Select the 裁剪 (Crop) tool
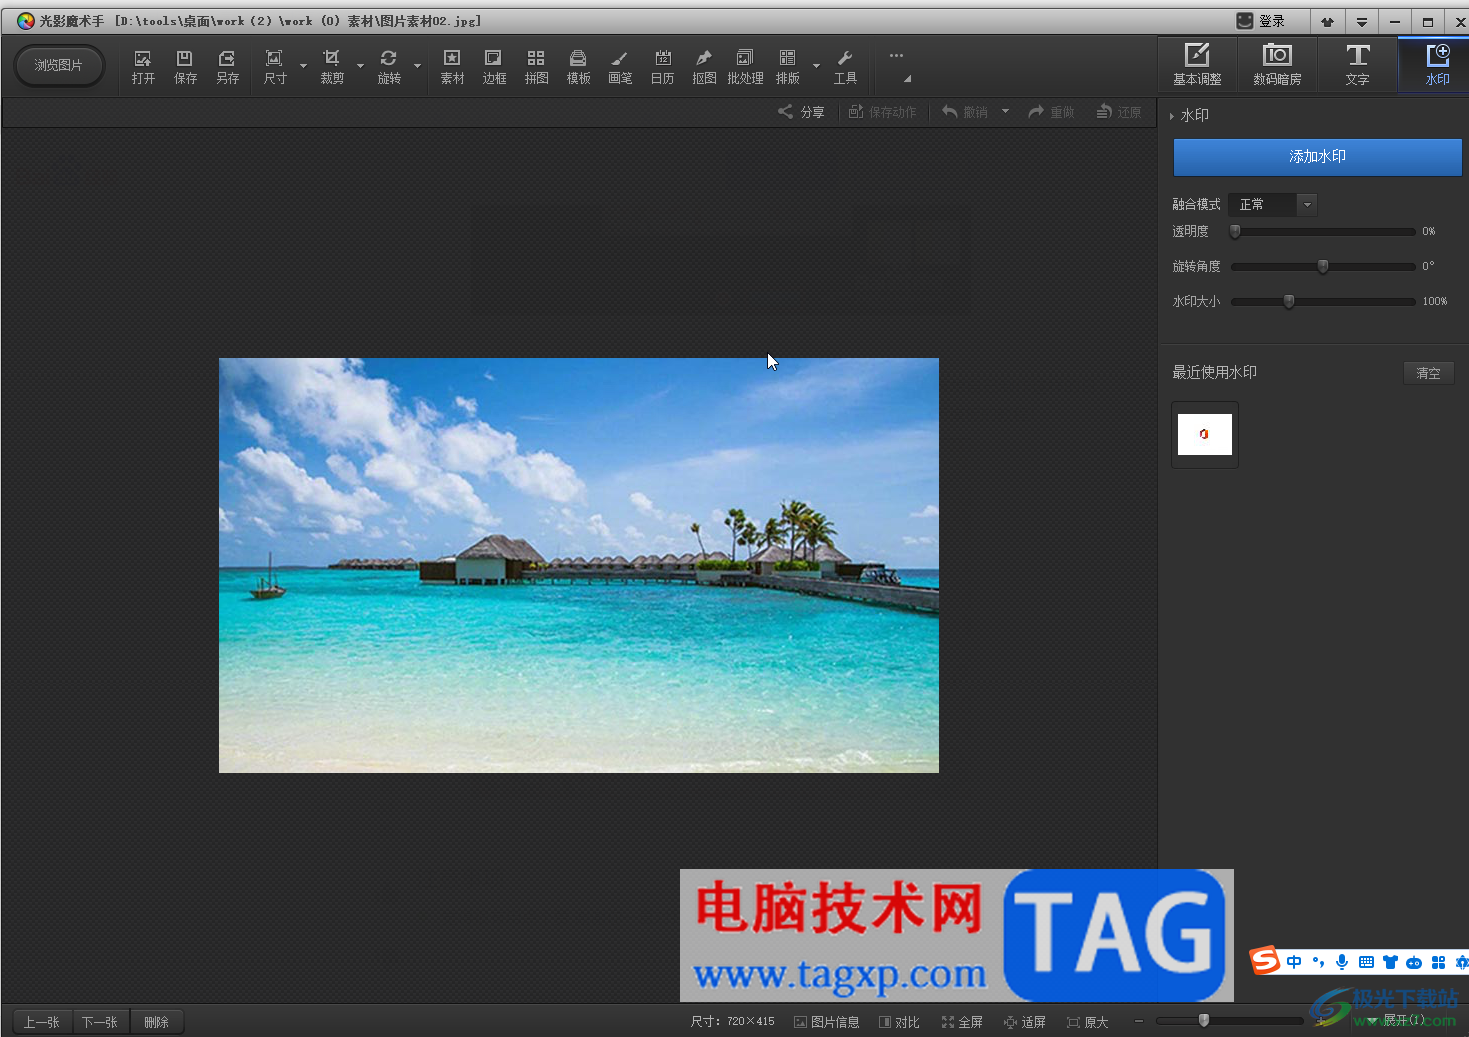Viewport: 1469px width, 1037px height. pyautogui.click(x=332, y=67)
